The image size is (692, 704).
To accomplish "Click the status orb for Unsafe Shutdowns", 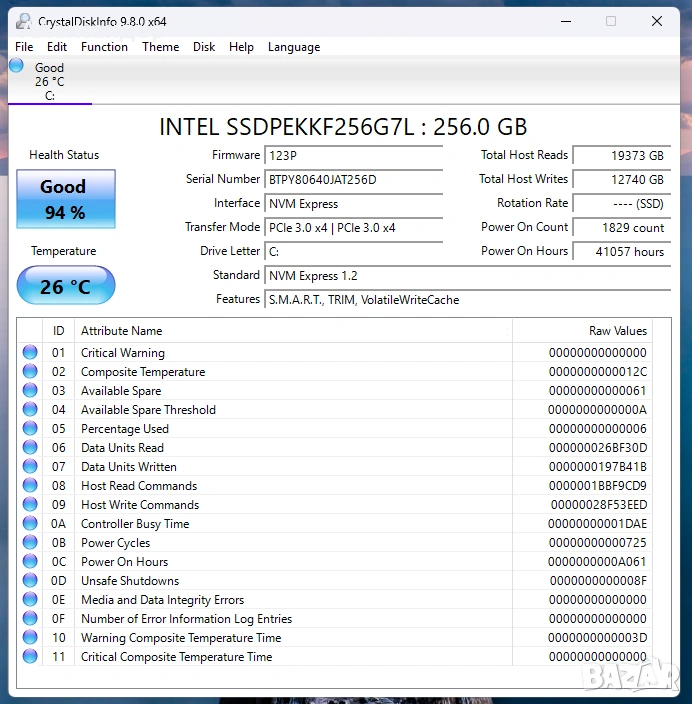I will click(x=30, y=581).
